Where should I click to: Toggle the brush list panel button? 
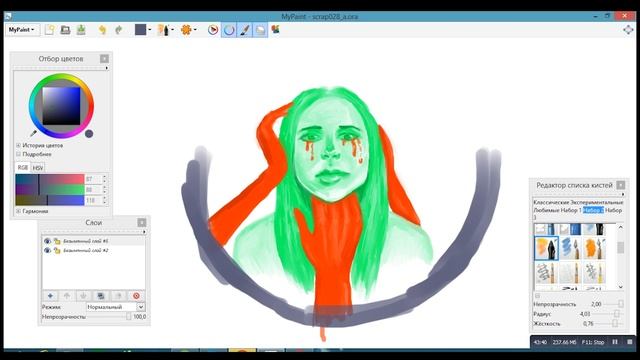(244, 30)
